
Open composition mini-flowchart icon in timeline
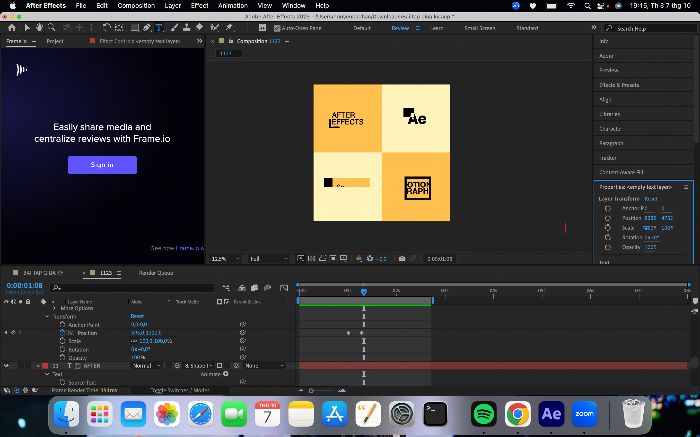point(226,288)
